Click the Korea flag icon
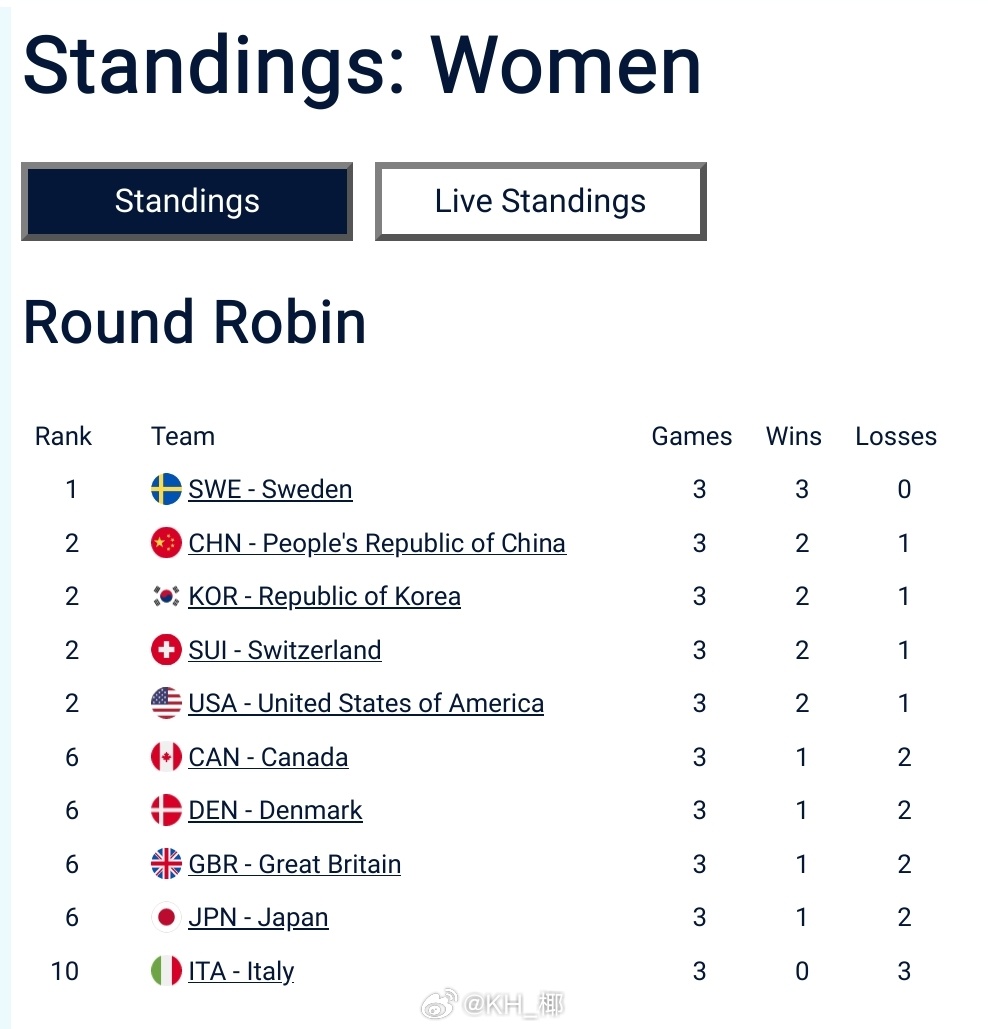Screen dimensions: 988x1029 tap(166, 597)
